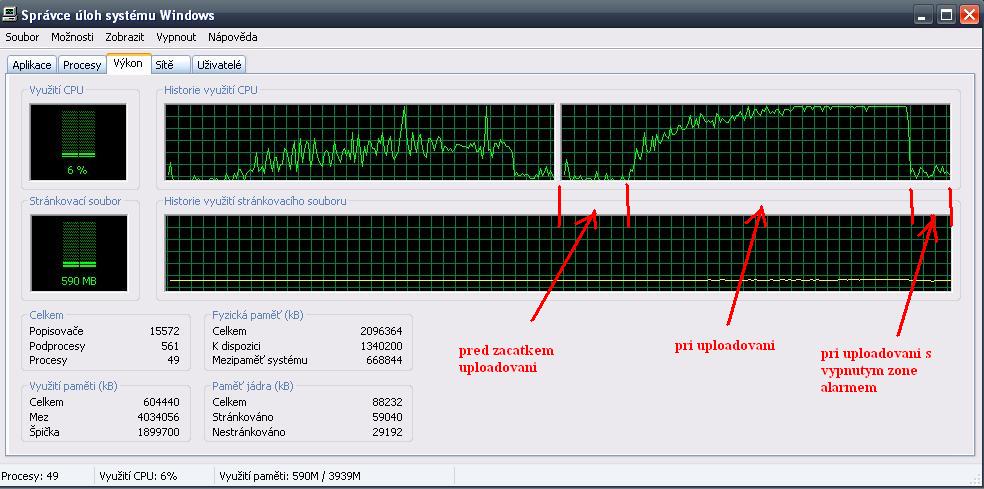The image size is (984, 489).
Task: Open the Nápověda menu
Action: [x=233, y=37]
